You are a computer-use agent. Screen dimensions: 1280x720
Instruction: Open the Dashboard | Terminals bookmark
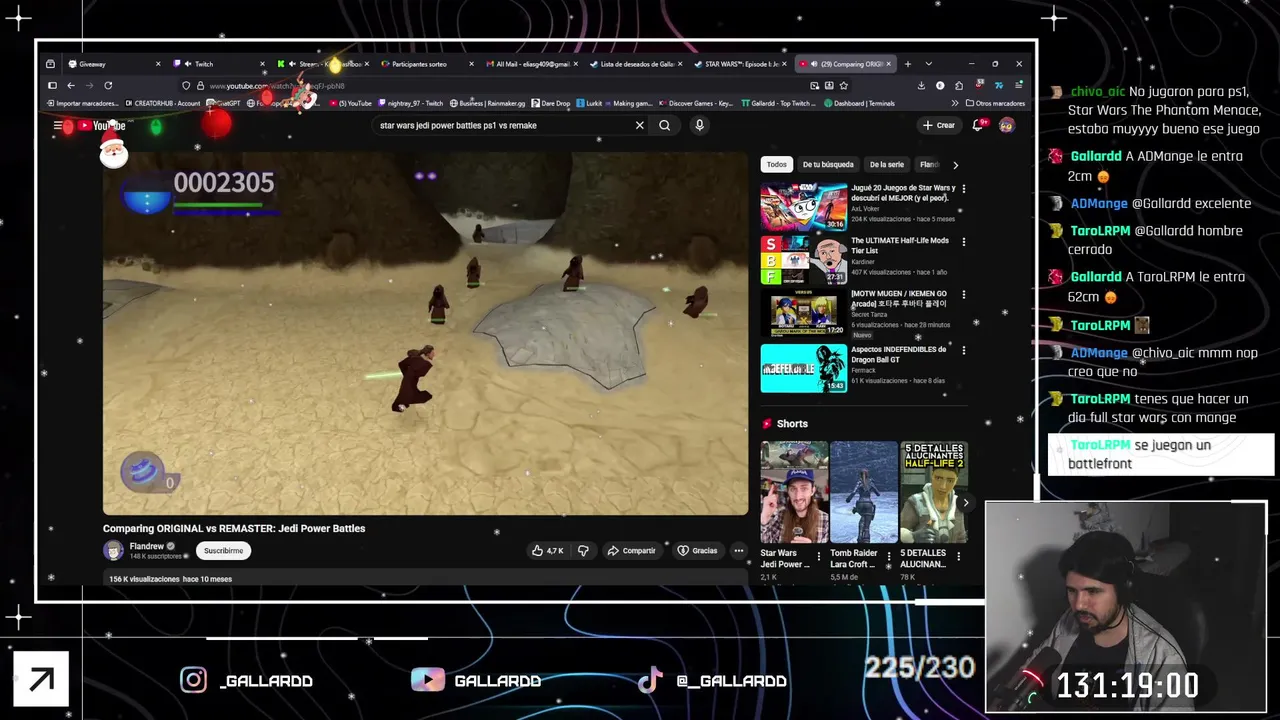[859, 103]
